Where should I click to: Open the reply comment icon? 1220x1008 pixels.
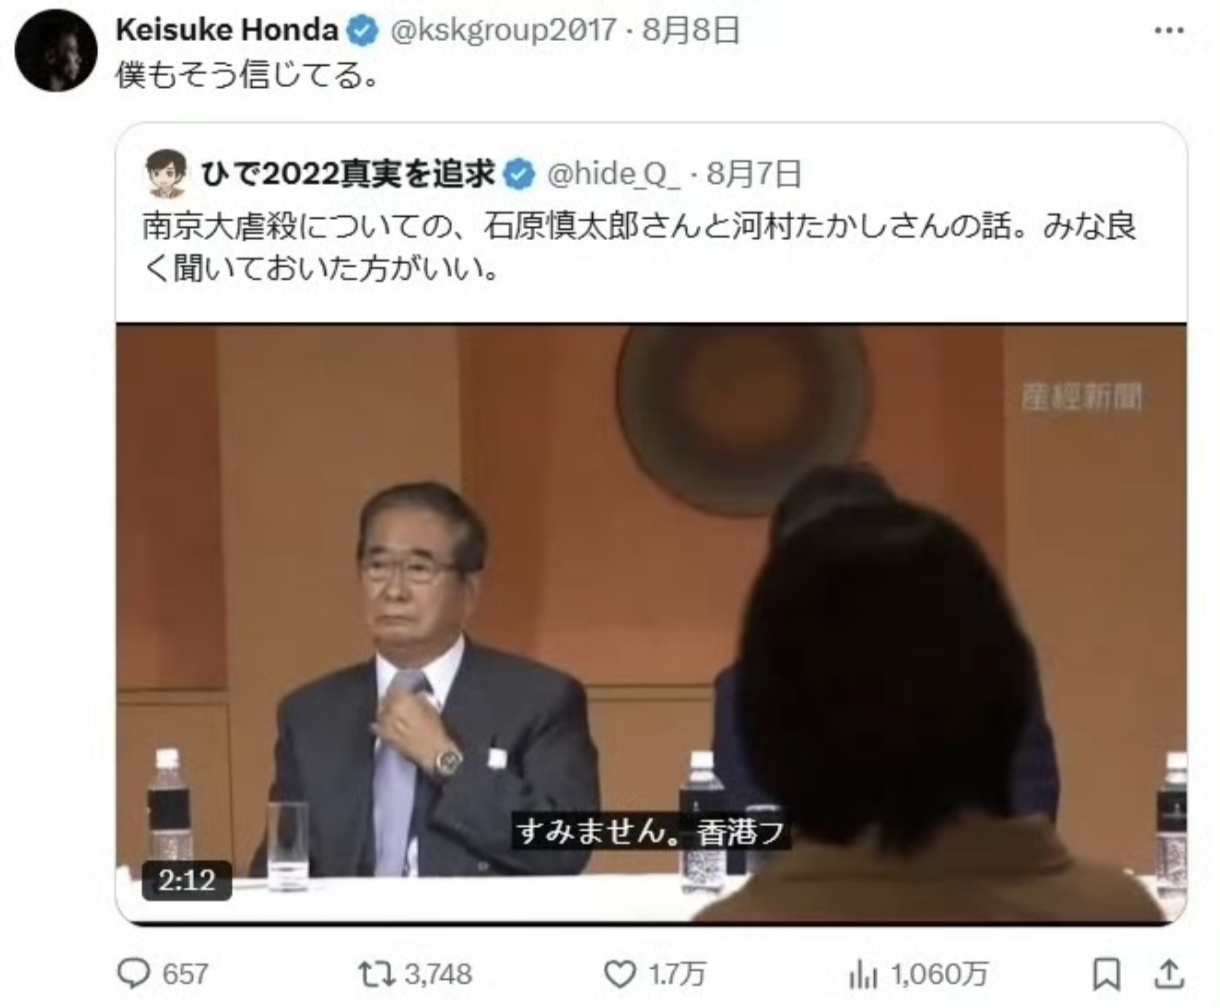click(132, 972)
